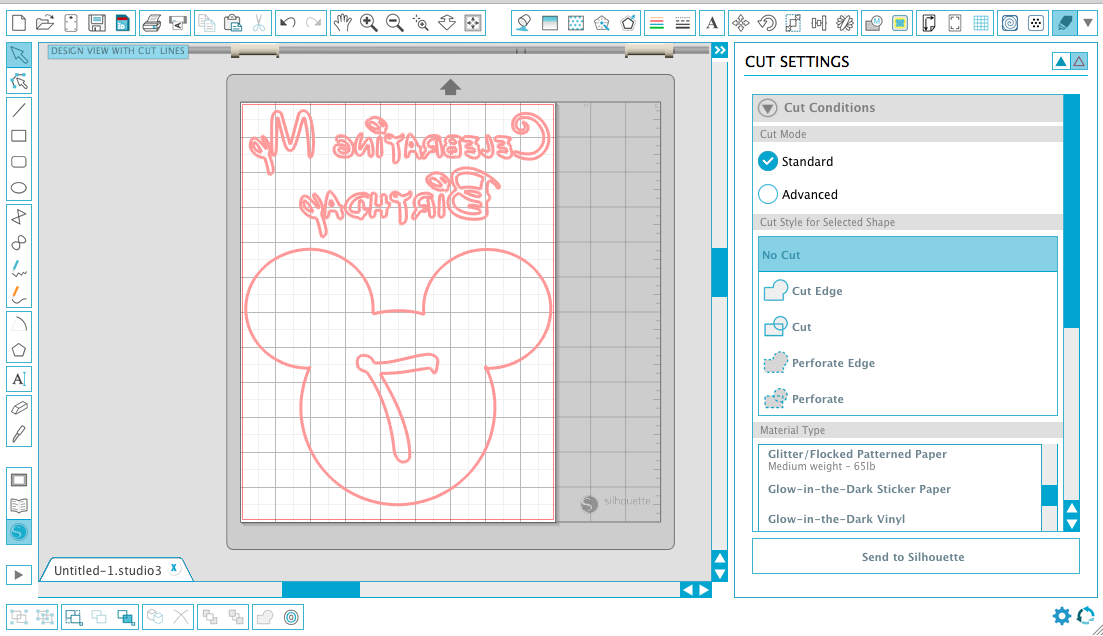The image size is (1103, 636).
Task: Click the Zoom Out magnifier
Action: pyautogui.click(x=395, y=23)
